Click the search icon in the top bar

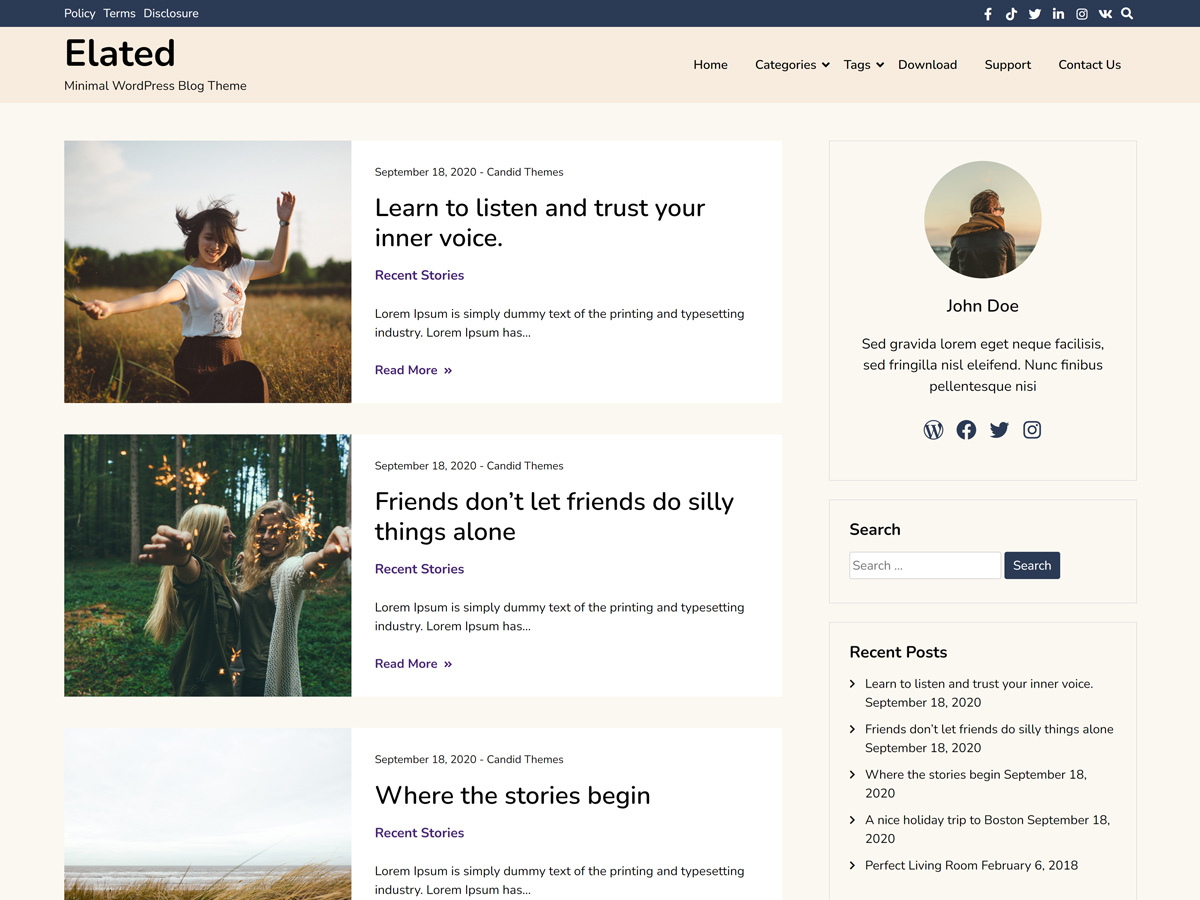point(1127,14)
